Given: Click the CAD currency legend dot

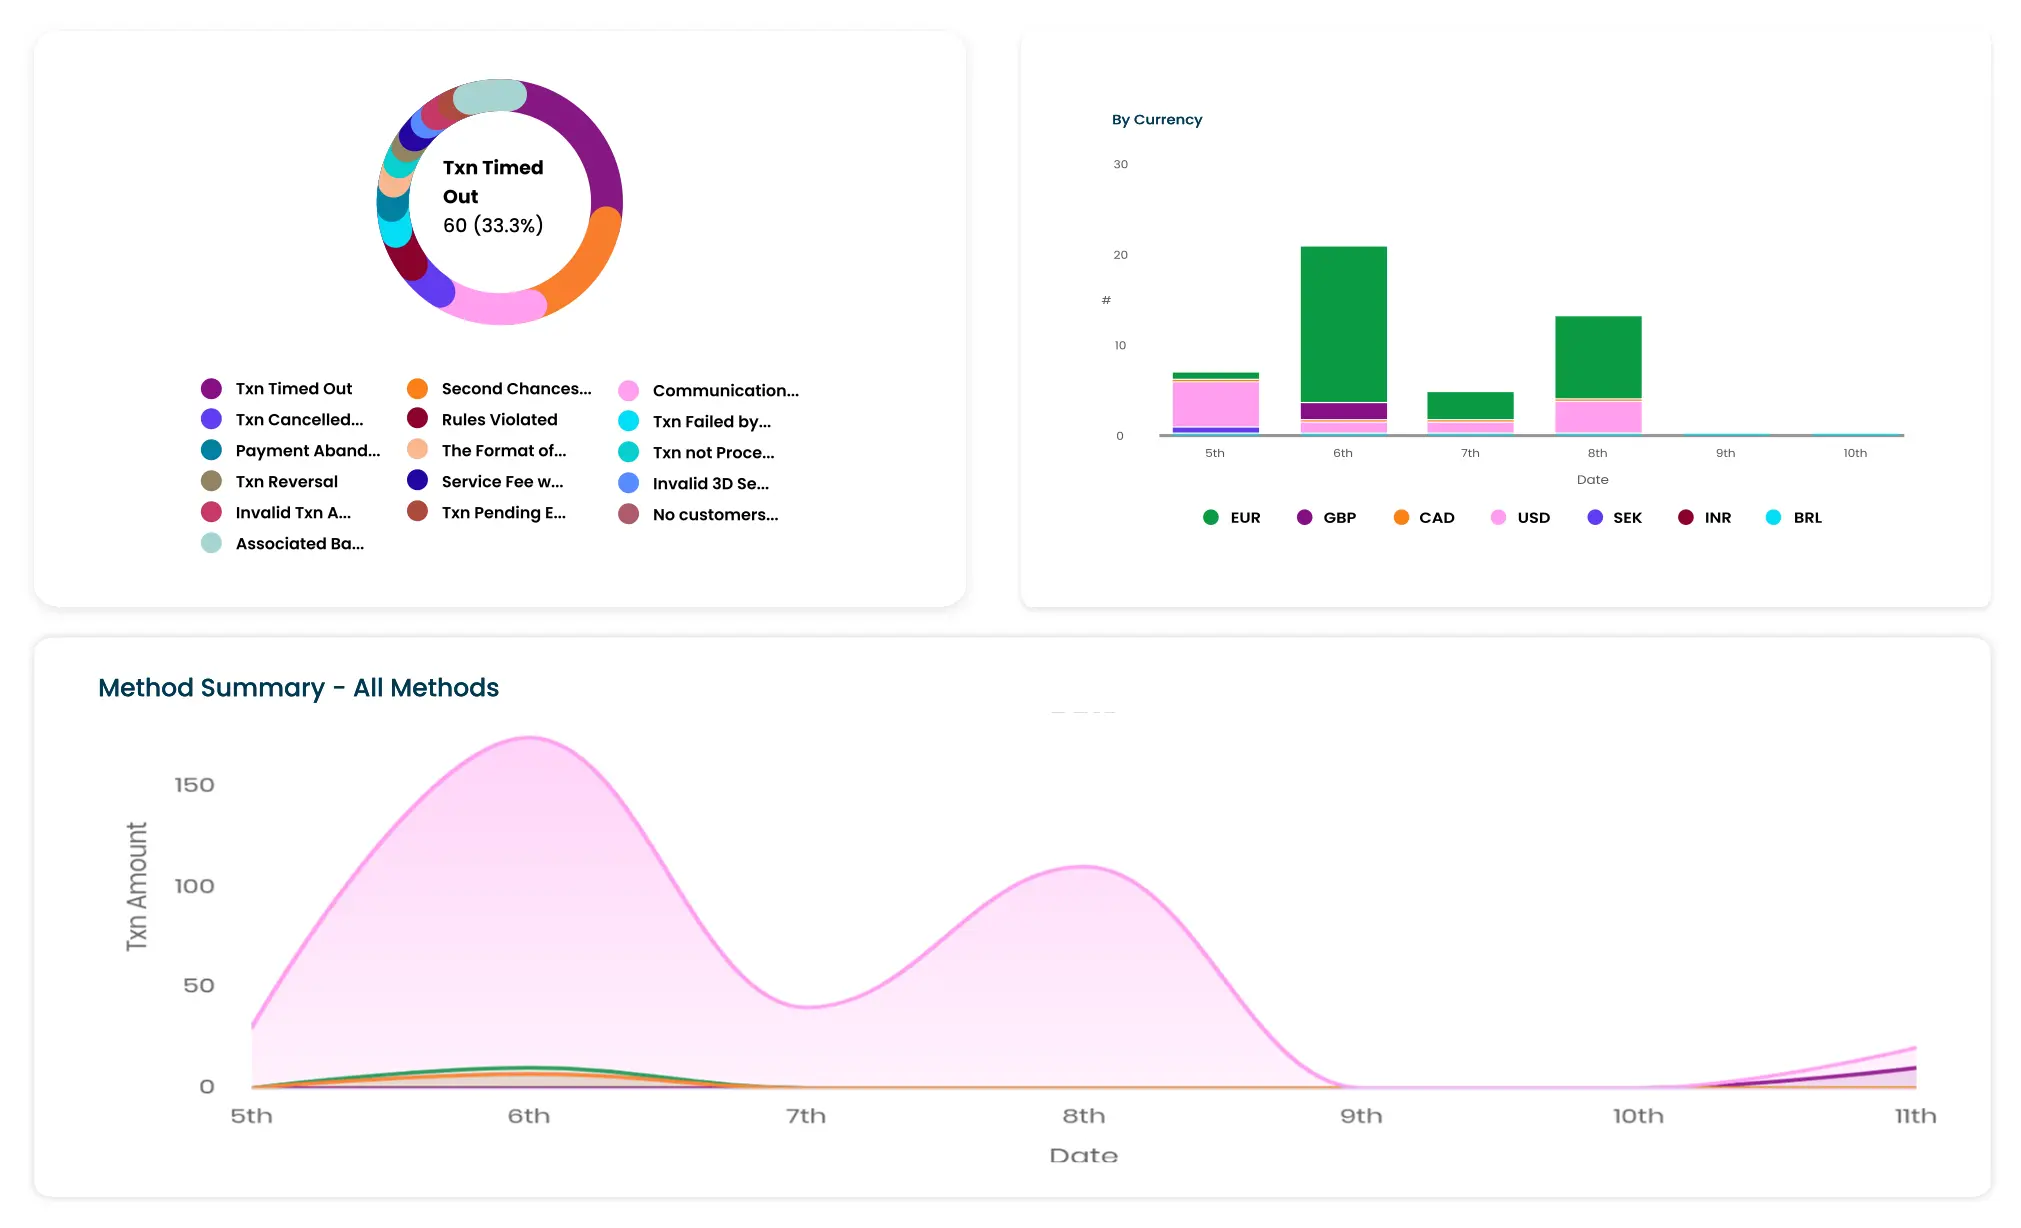Looking at the screenshot, I should pos(1401,517).
